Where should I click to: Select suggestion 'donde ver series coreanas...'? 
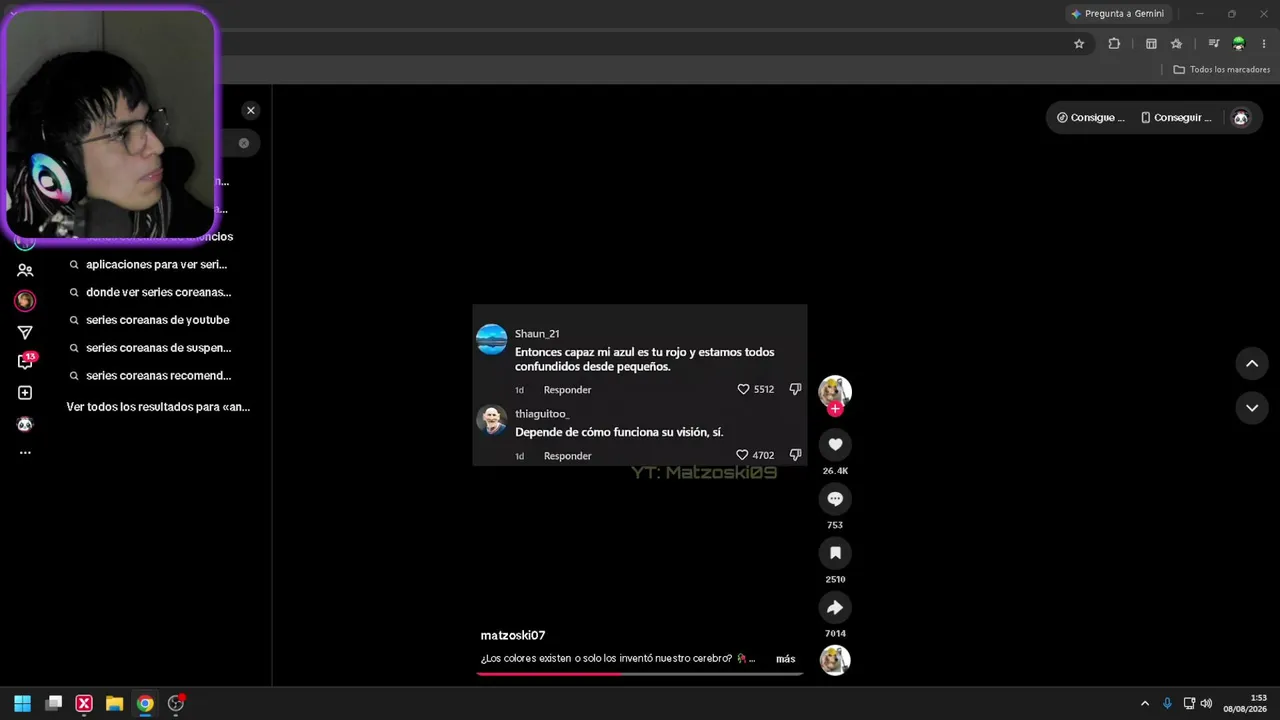pos(158,293)
